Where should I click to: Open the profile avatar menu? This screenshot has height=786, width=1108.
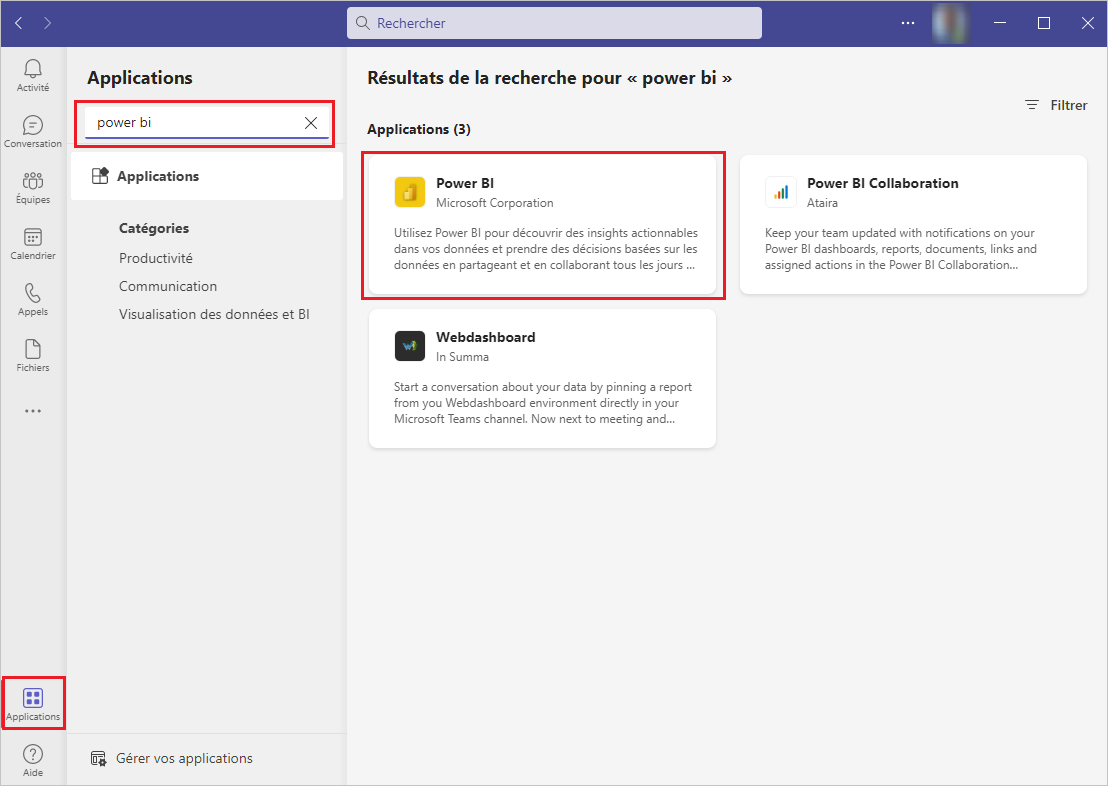(x=950, y=23)
